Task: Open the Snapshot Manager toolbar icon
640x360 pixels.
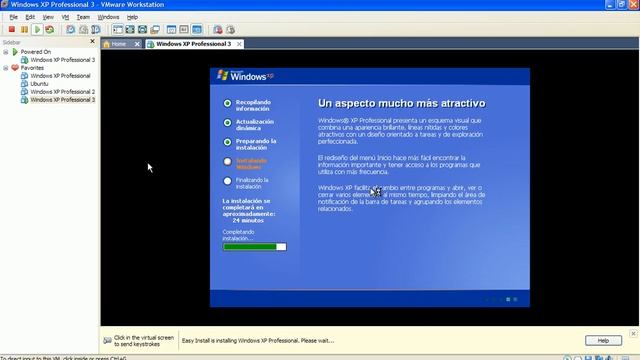Action: click(x=96, y=29)
